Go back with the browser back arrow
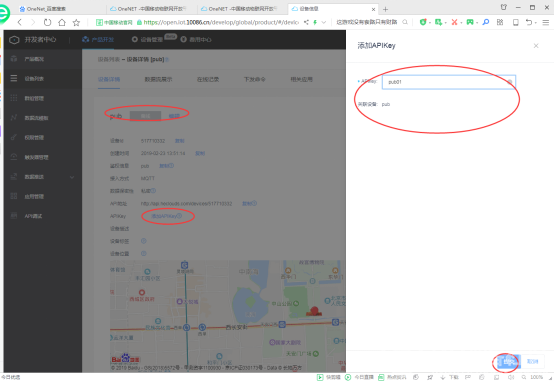Image resolution: width=554 pixels, height=383 pixels. click(20, 22)
